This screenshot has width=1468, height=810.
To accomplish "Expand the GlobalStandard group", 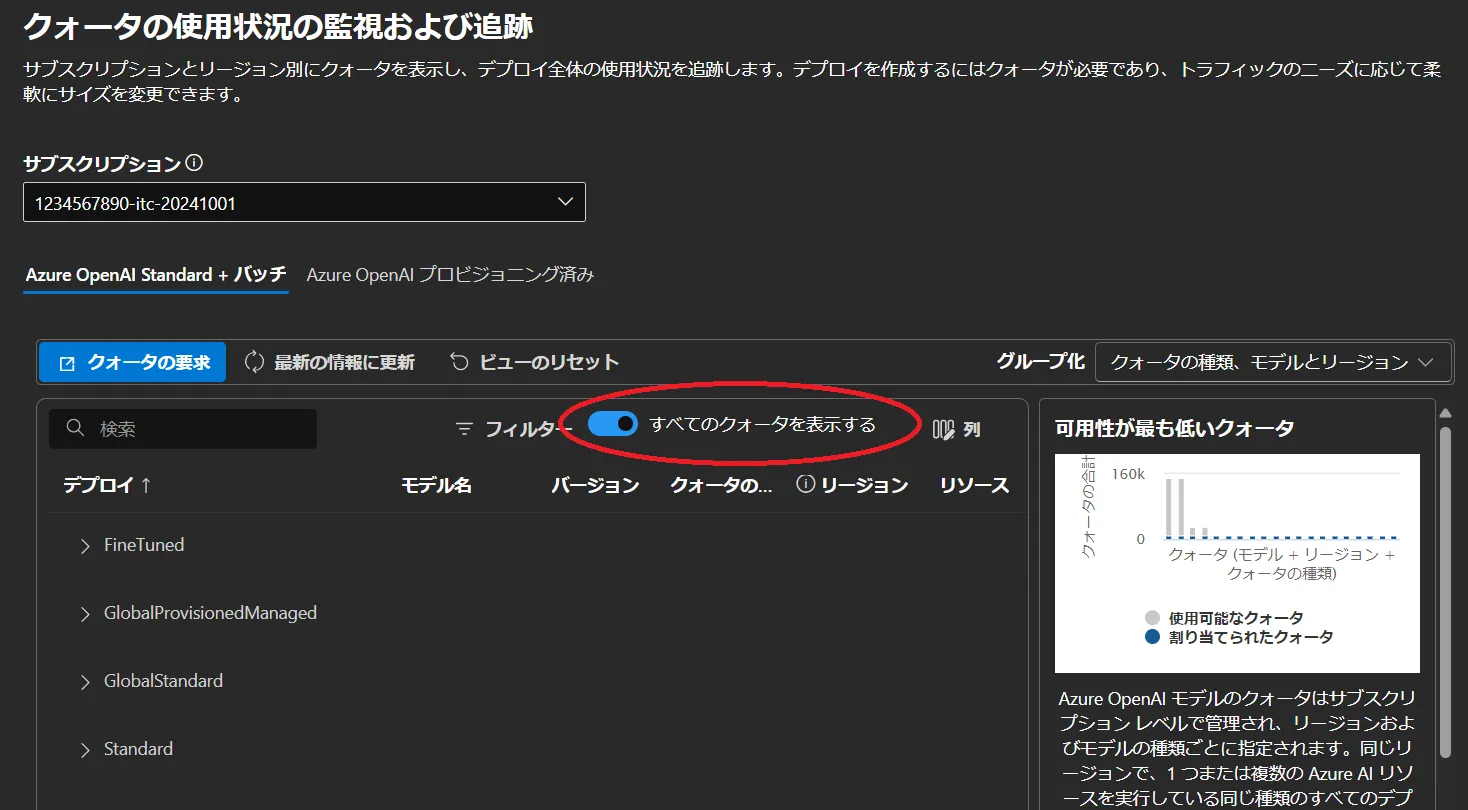I will point(86,682).
